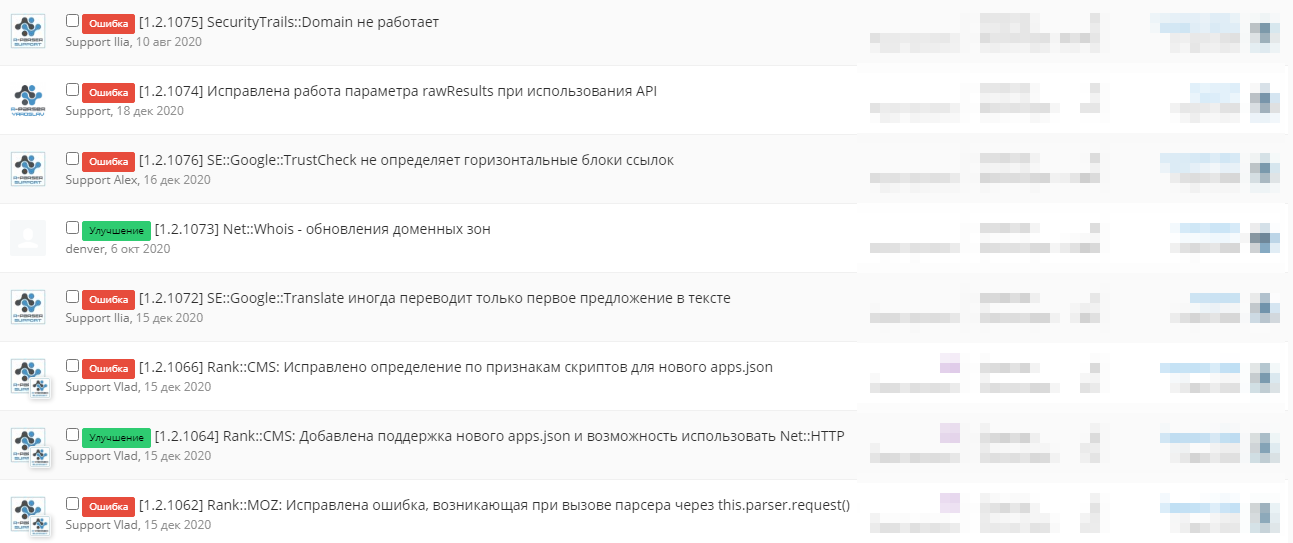Click the [1.2.1073] Net::Whois title link

tap(322, 229)
